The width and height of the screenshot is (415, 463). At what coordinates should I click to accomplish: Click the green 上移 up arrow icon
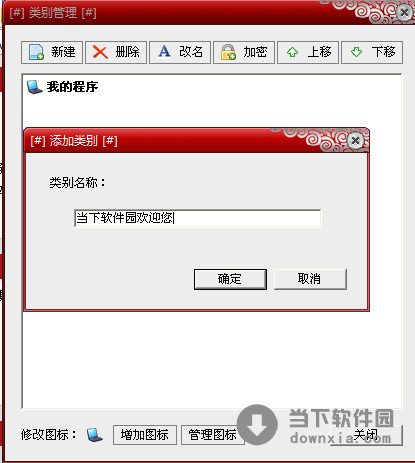(292, 52)
